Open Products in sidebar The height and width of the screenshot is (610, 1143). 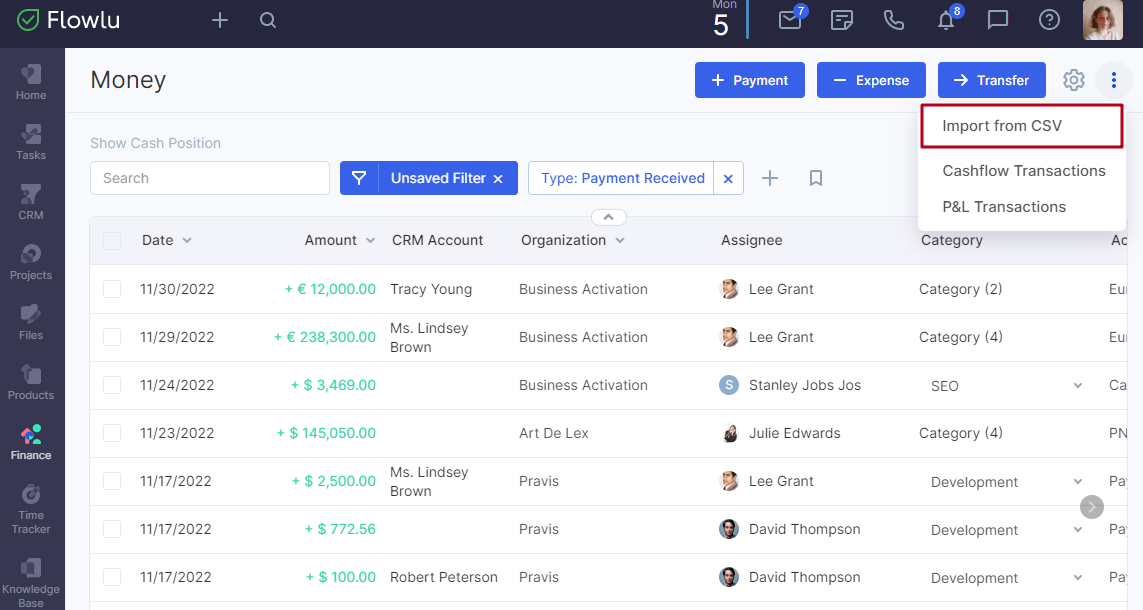tap(31, 382)
